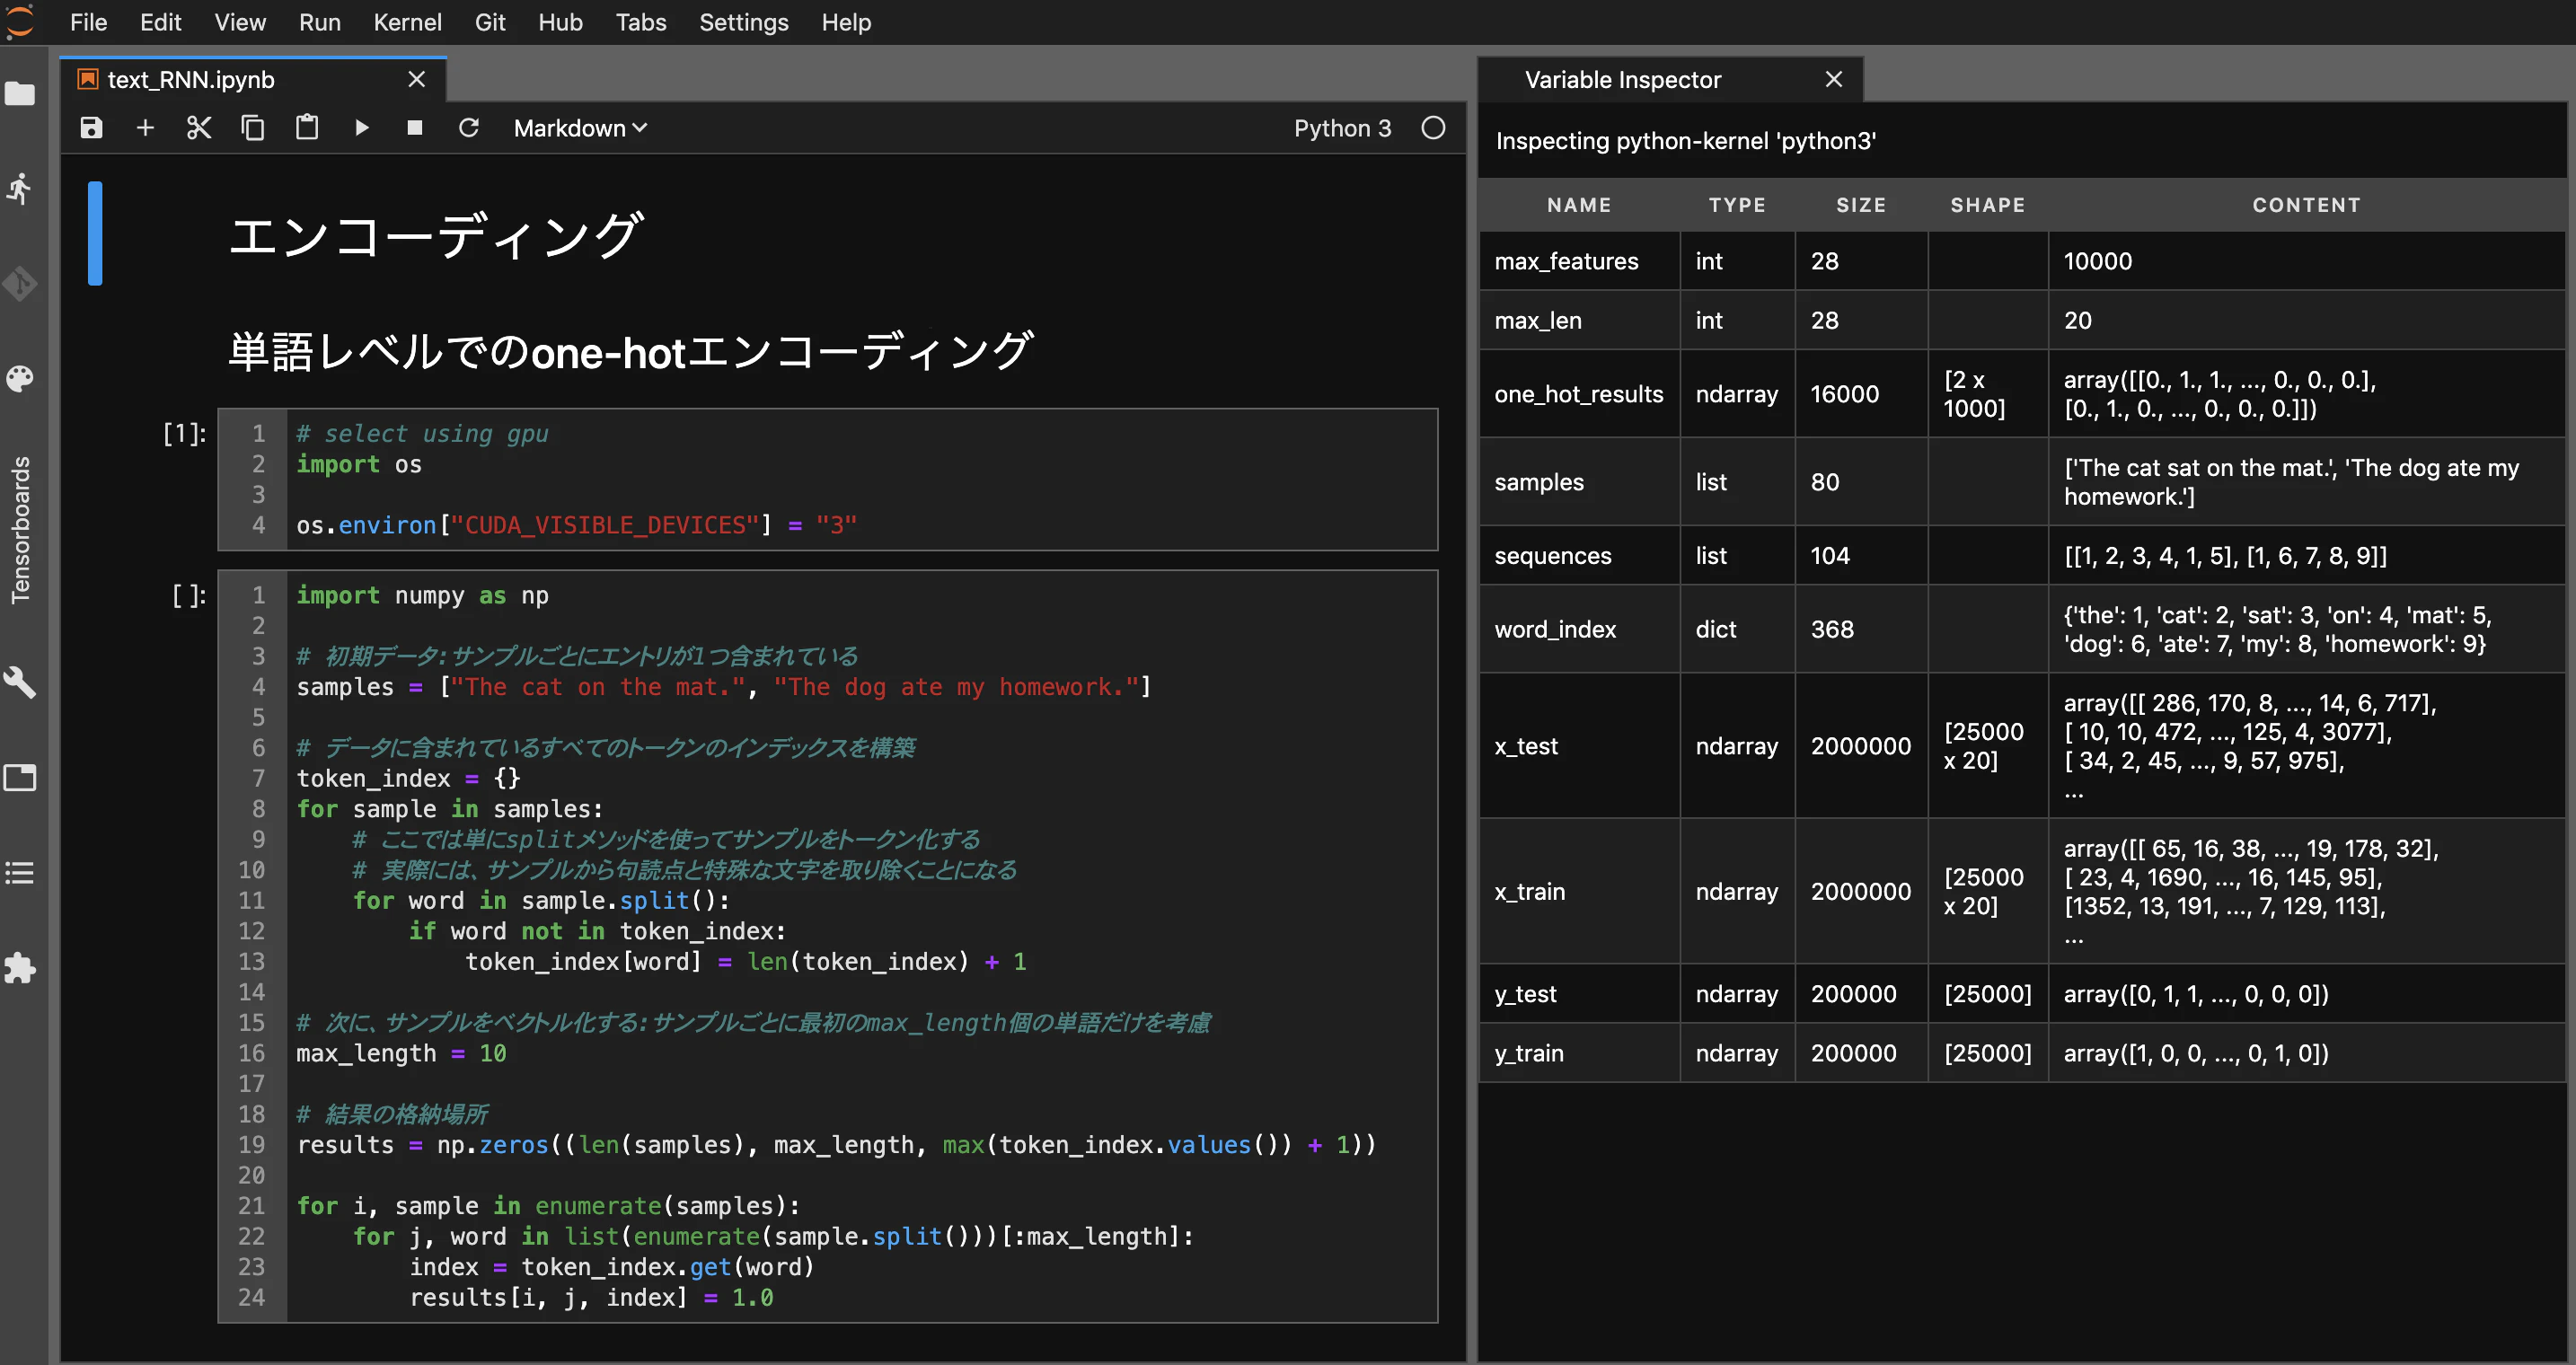This screenshot has width=2576, height=1365.
Task: Open the Hub menu
Action: 560,22
